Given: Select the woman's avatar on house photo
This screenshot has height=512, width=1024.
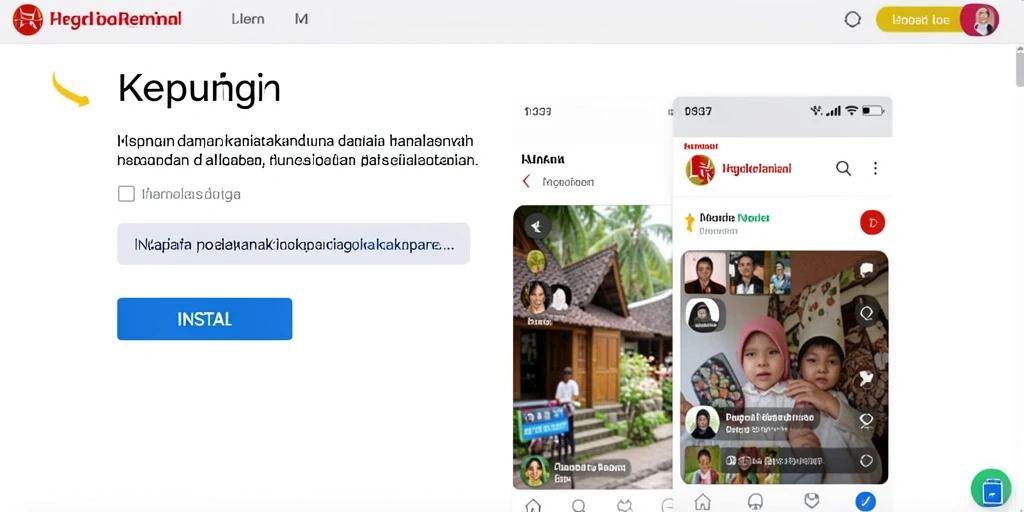Looking at the screenshot, I should click(536, 297).
